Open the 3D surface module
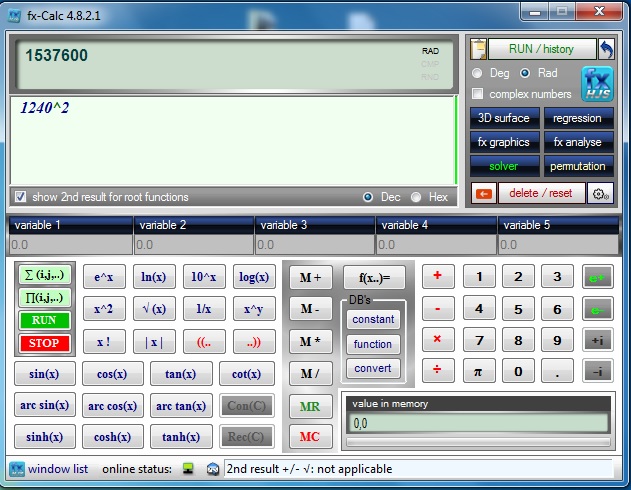 [x=505, y=118]
